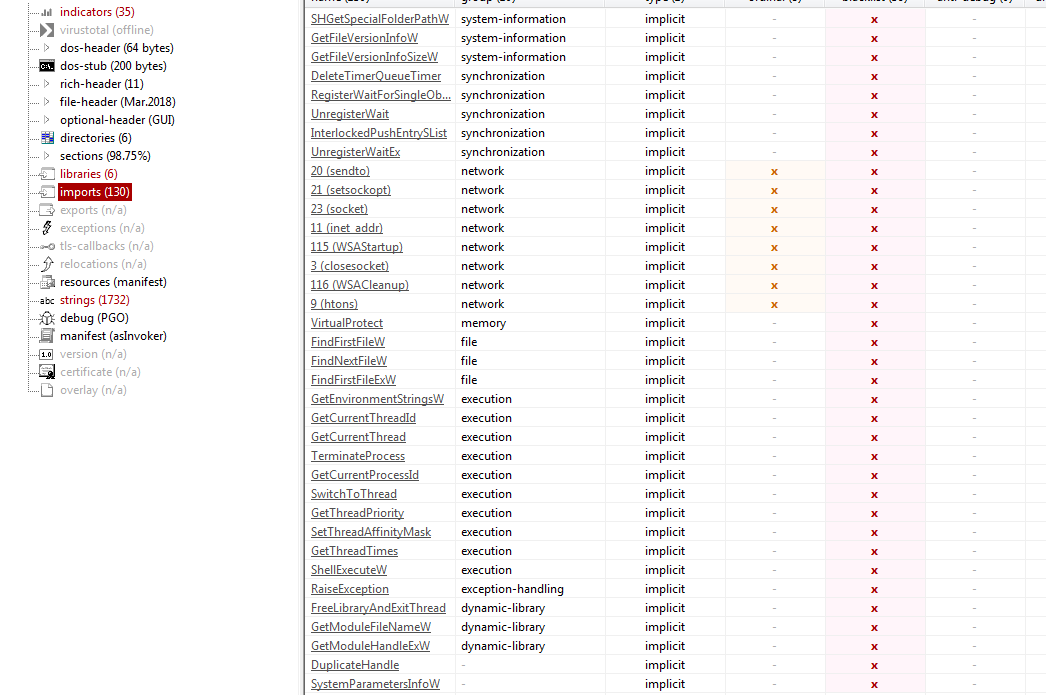Screen dimensions: 1046x695
Task: Expand the file-header node
Action: pyautogui.click(x=47, y=102)
